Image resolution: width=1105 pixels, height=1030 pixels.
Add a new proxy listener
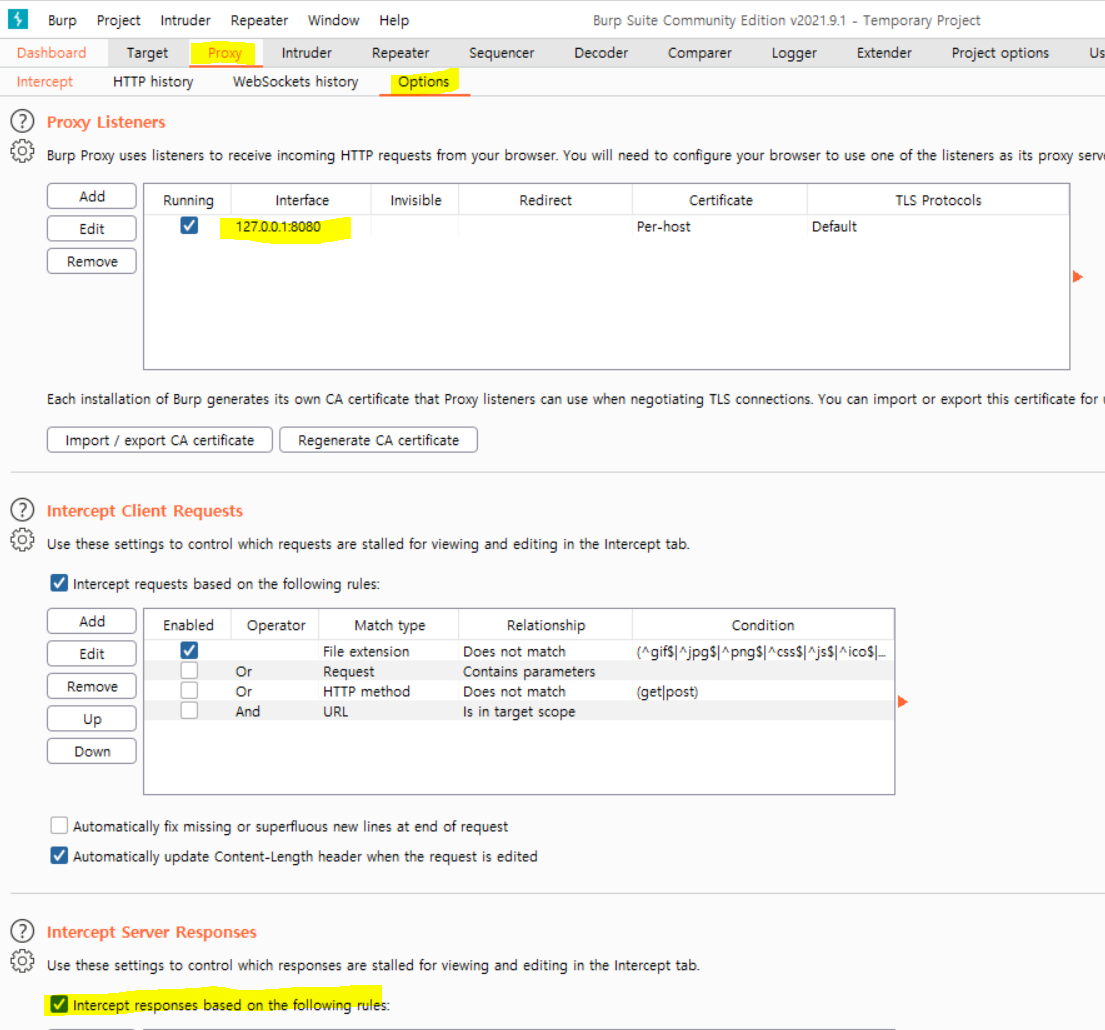pos(92,196)
